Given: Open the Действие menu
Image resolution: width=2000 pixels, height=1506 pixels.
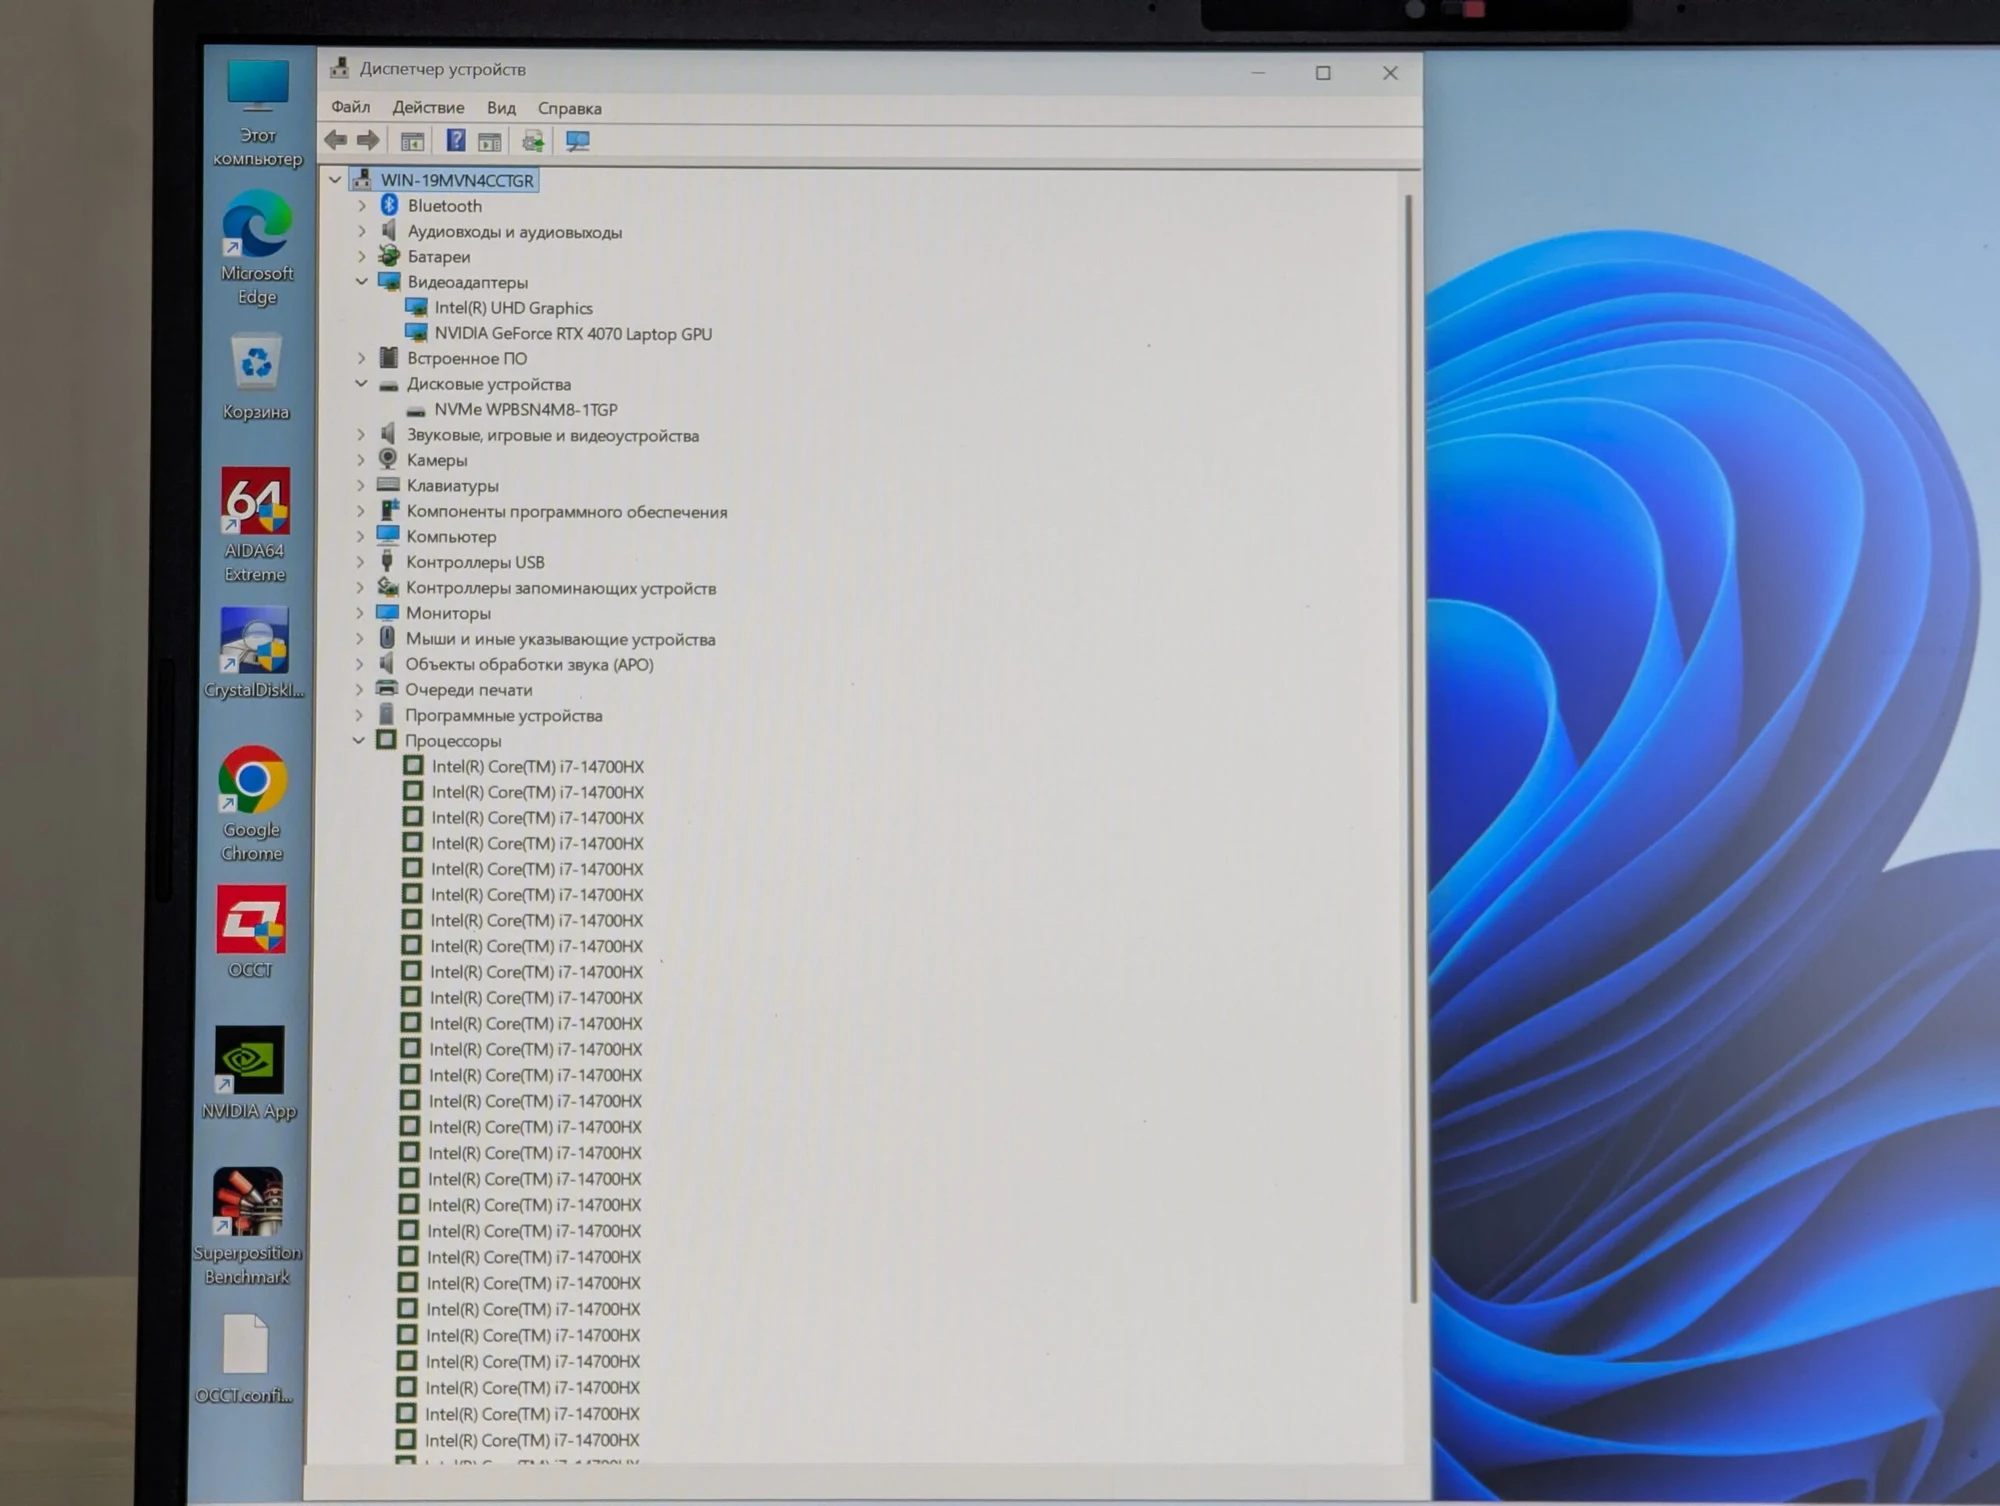Looking at the screenshot, I should point(428,107).
